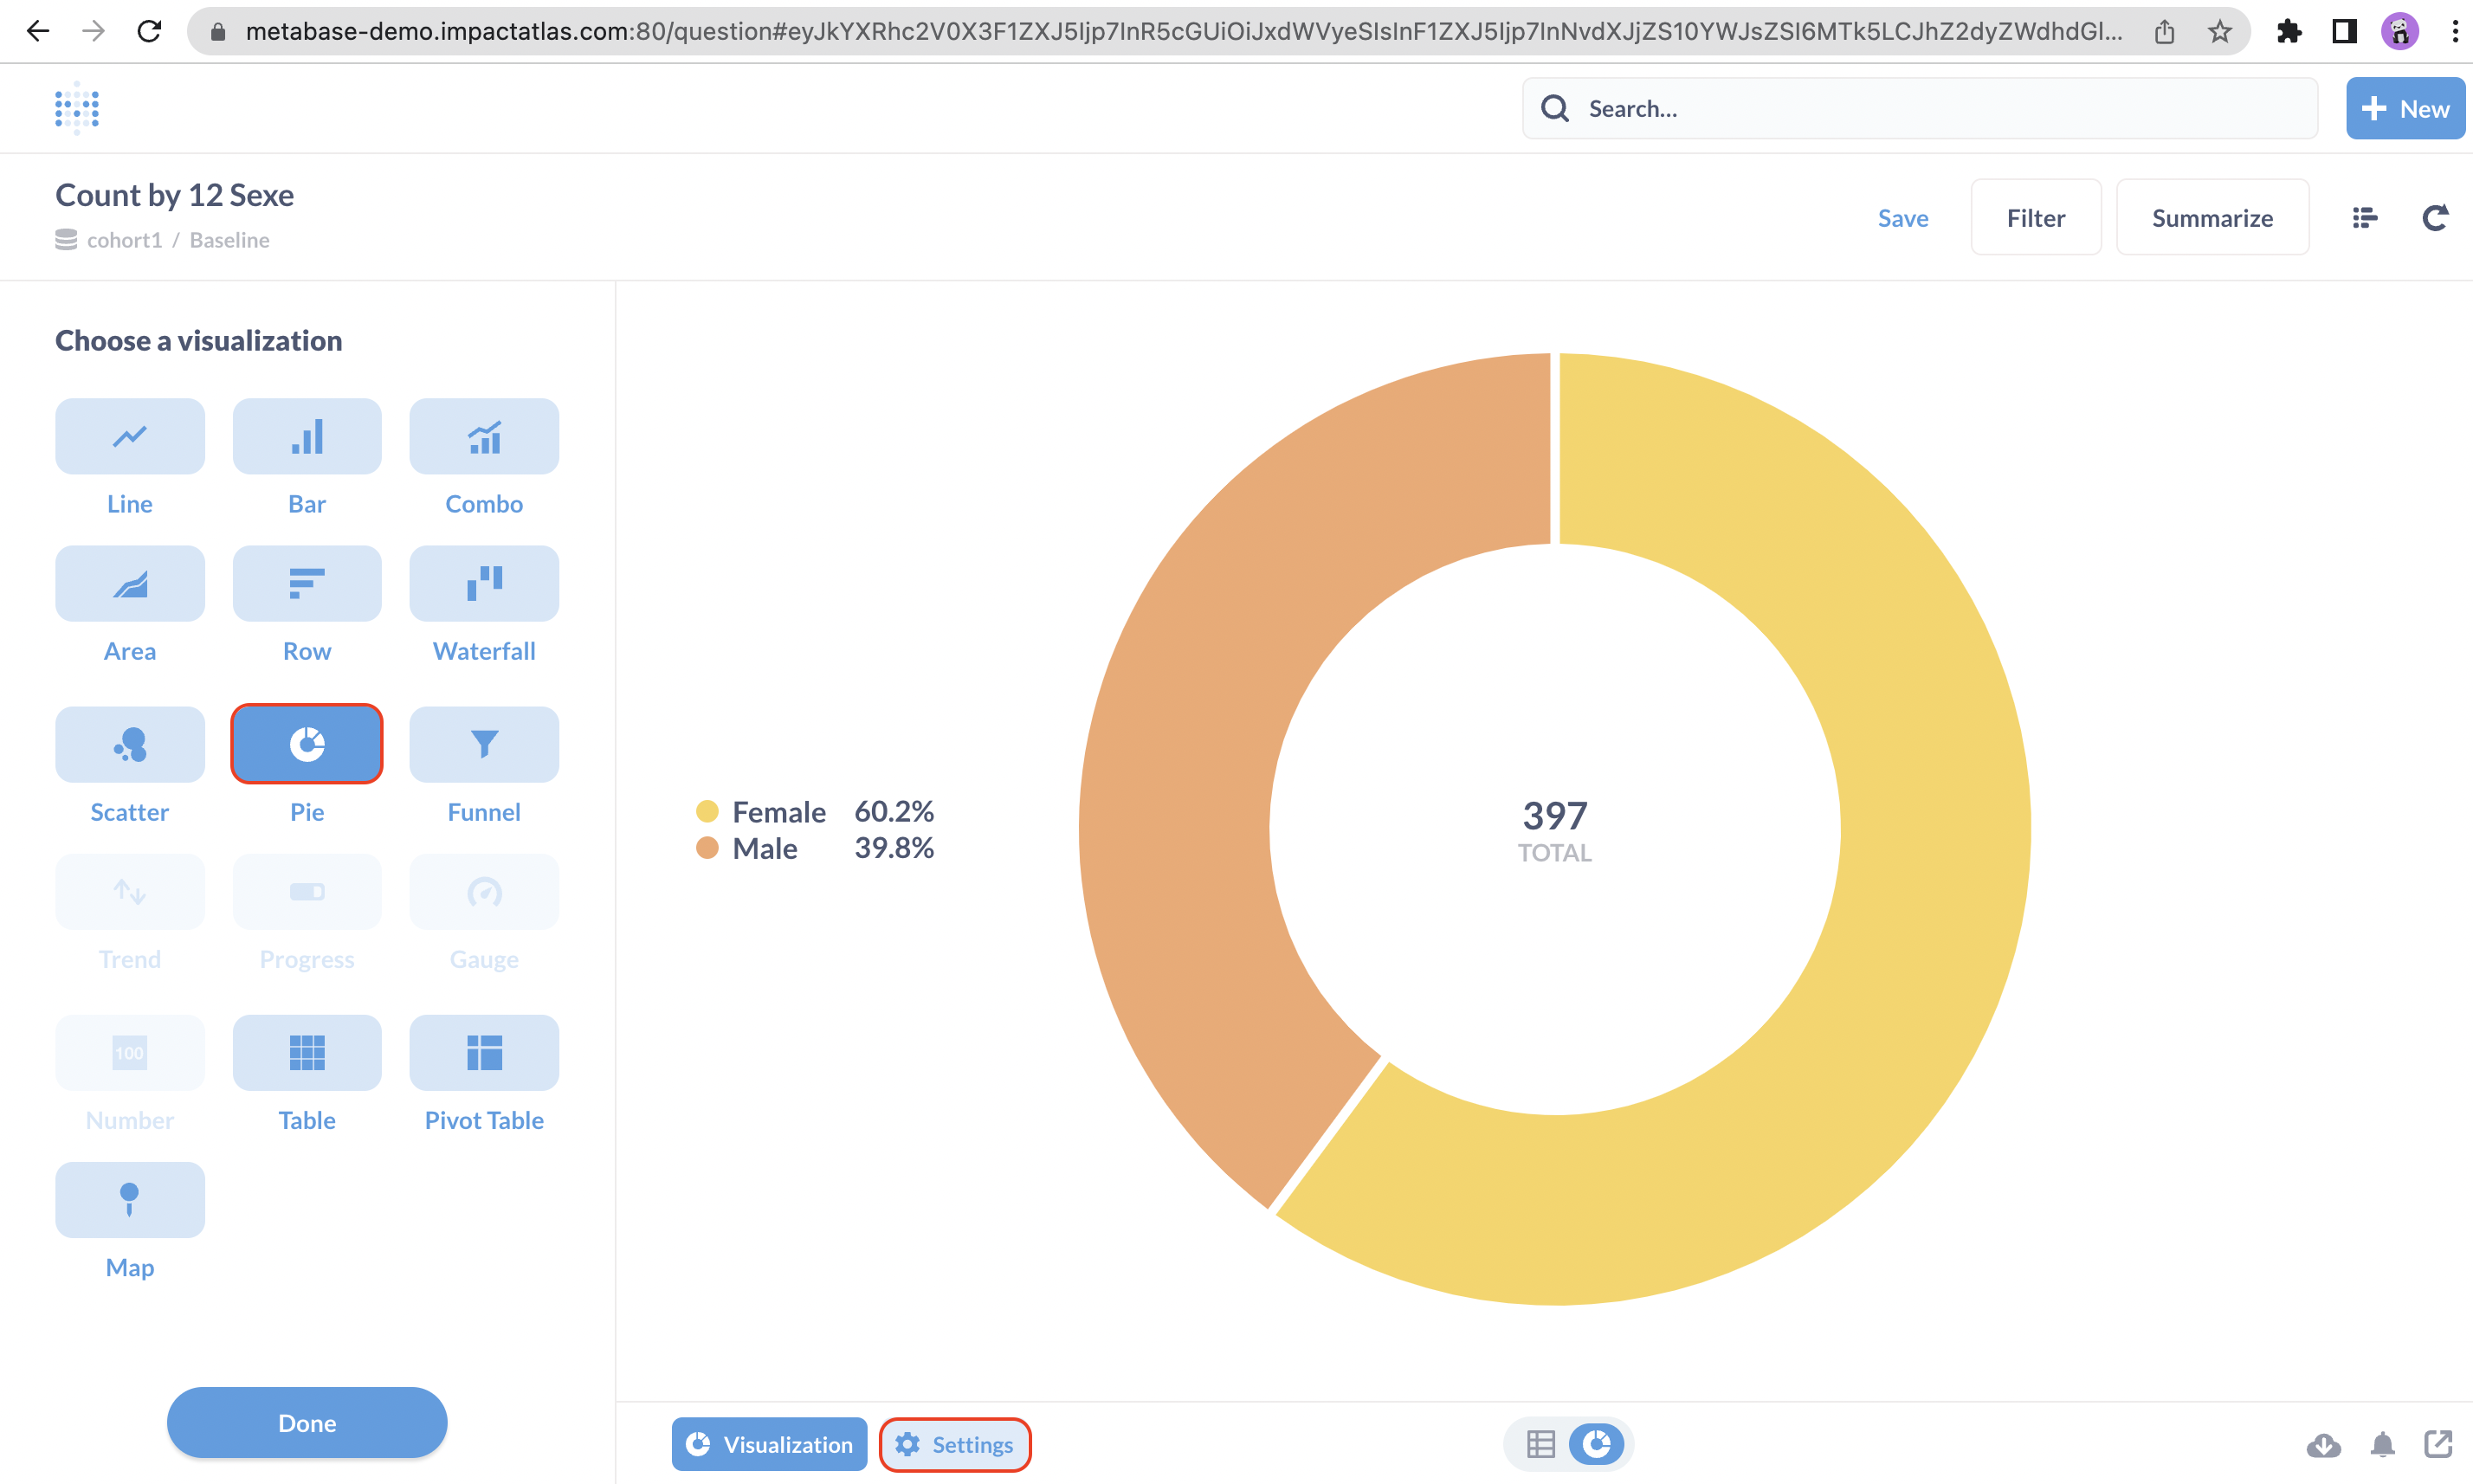Open the New item menu
This screenshot has width=2473, height=1484.
pos(2405,109)
